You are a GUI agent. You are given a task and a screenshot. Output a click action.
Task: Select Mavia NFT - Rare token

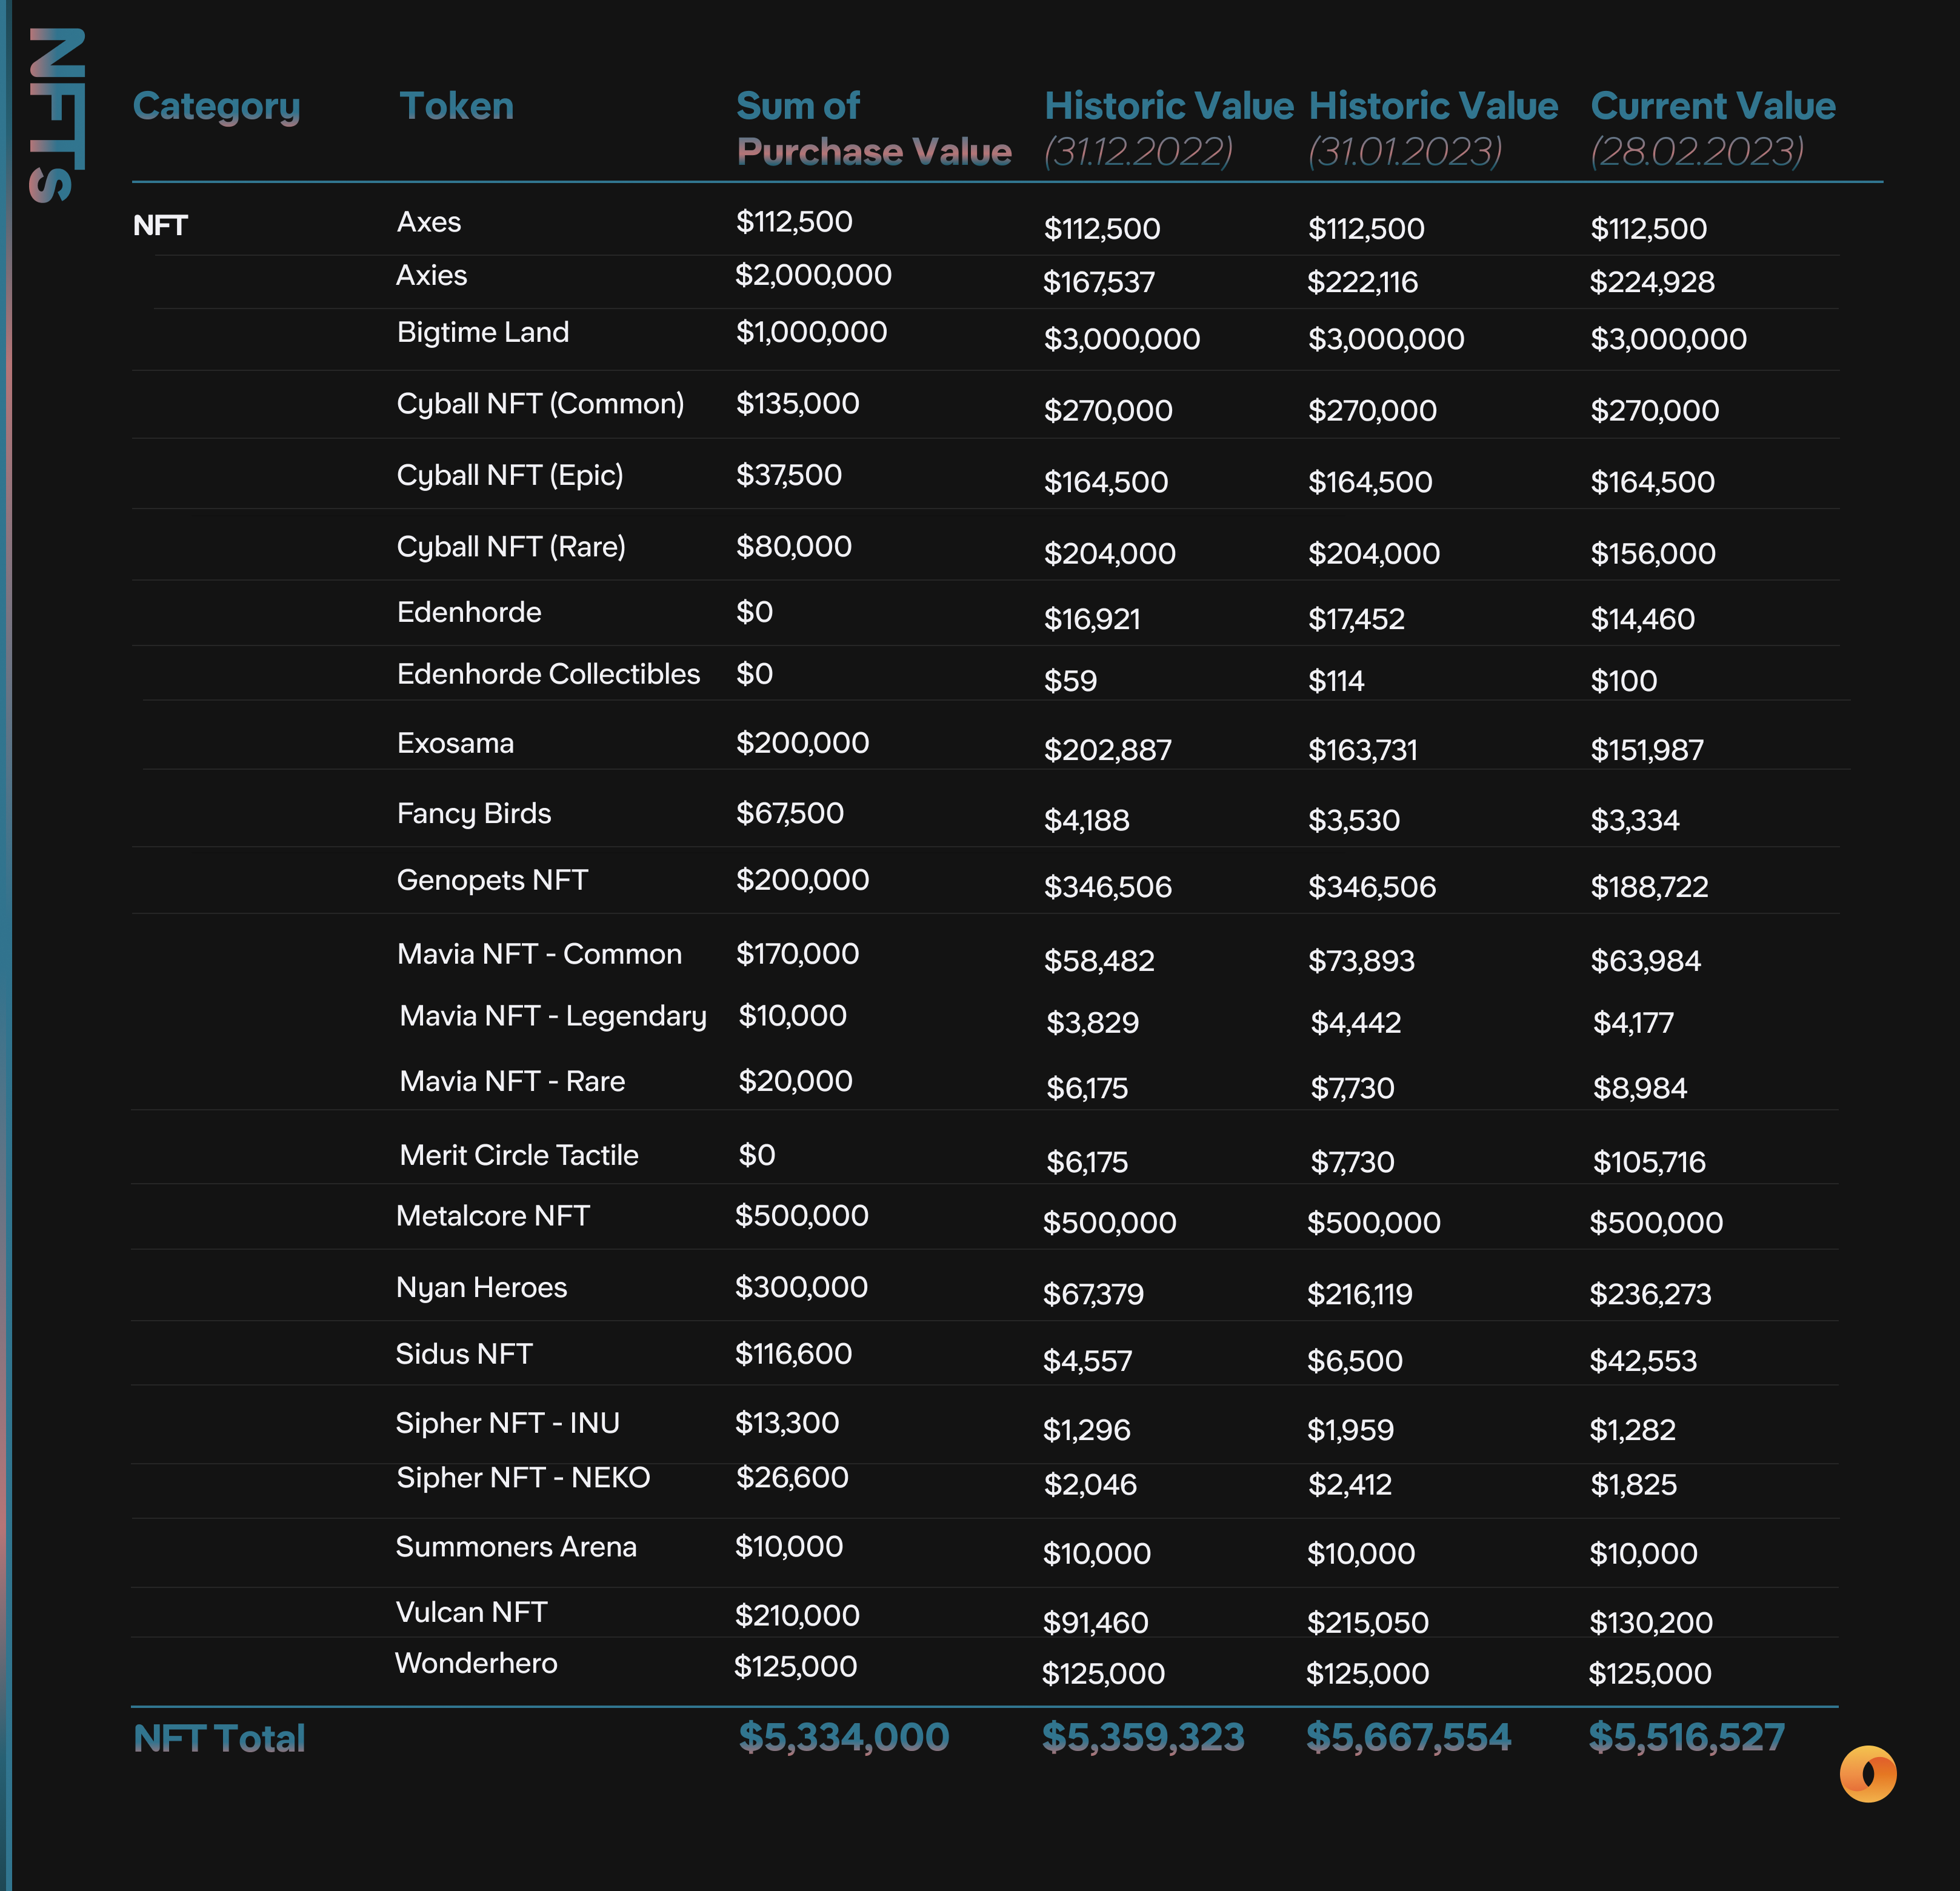click(x=512, y=1081)
